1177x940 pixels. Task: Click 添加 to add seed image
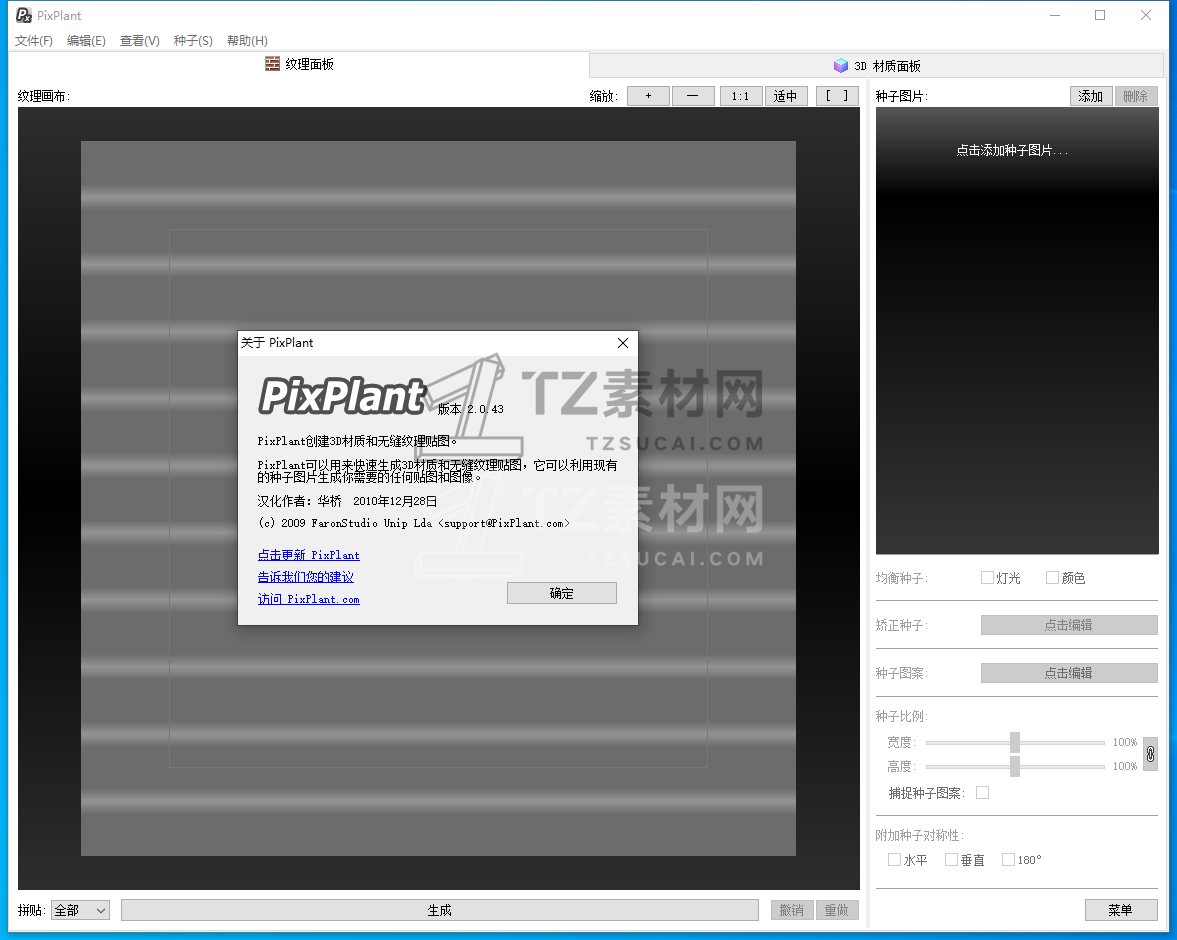1091,96
